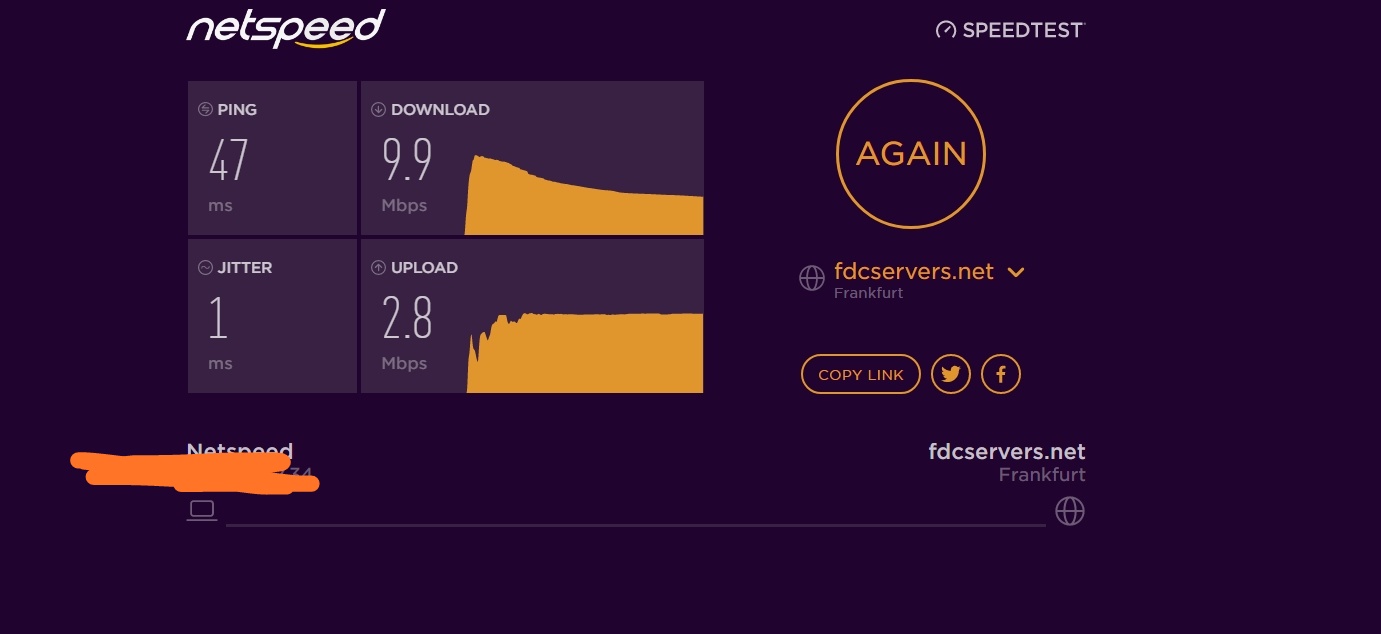
Task: Click the globe icon beside server name
Action: tap(812, 278)
